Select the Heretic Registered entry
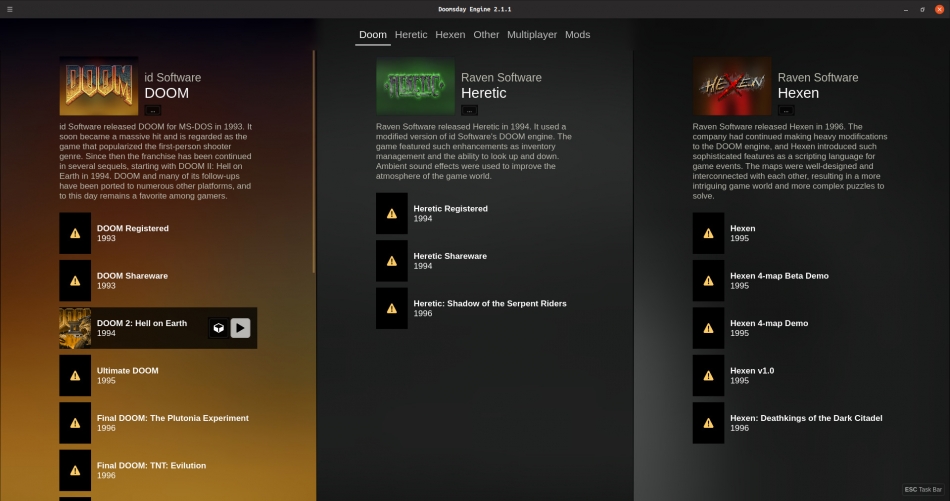 [475, 213]
